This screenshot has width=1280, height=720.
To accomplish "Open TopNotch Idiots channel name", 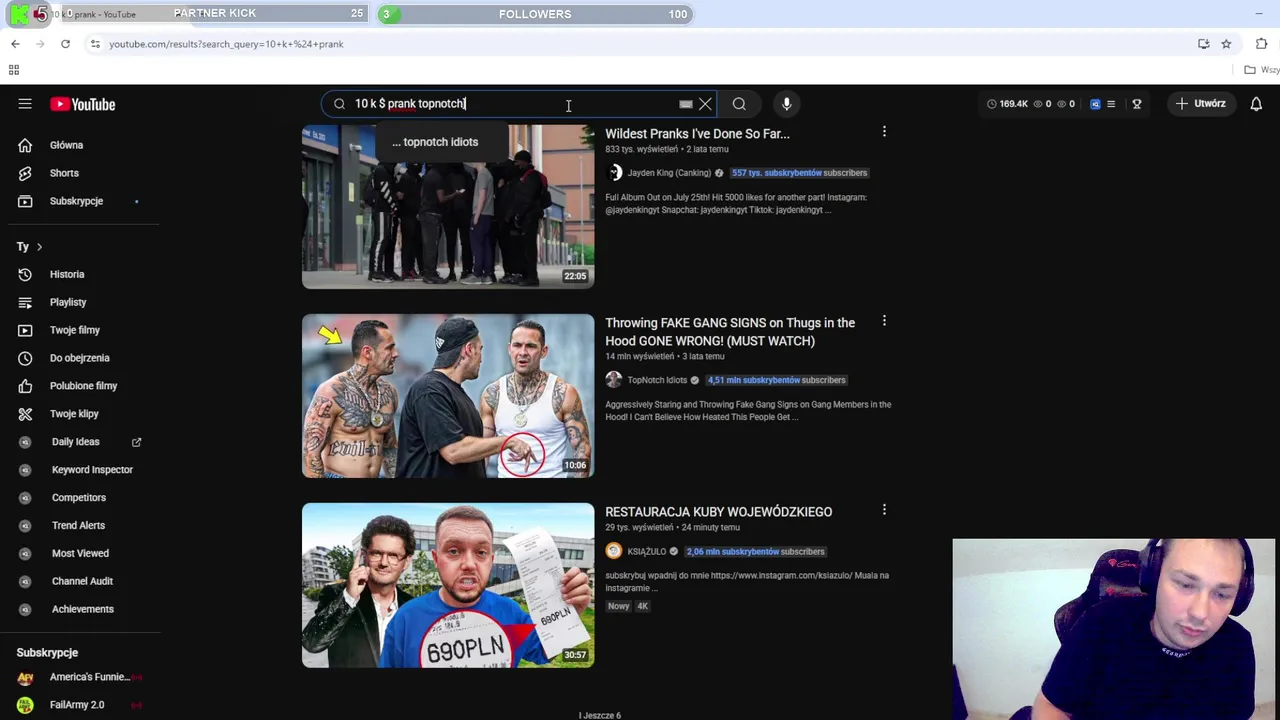I will (657, 380).
